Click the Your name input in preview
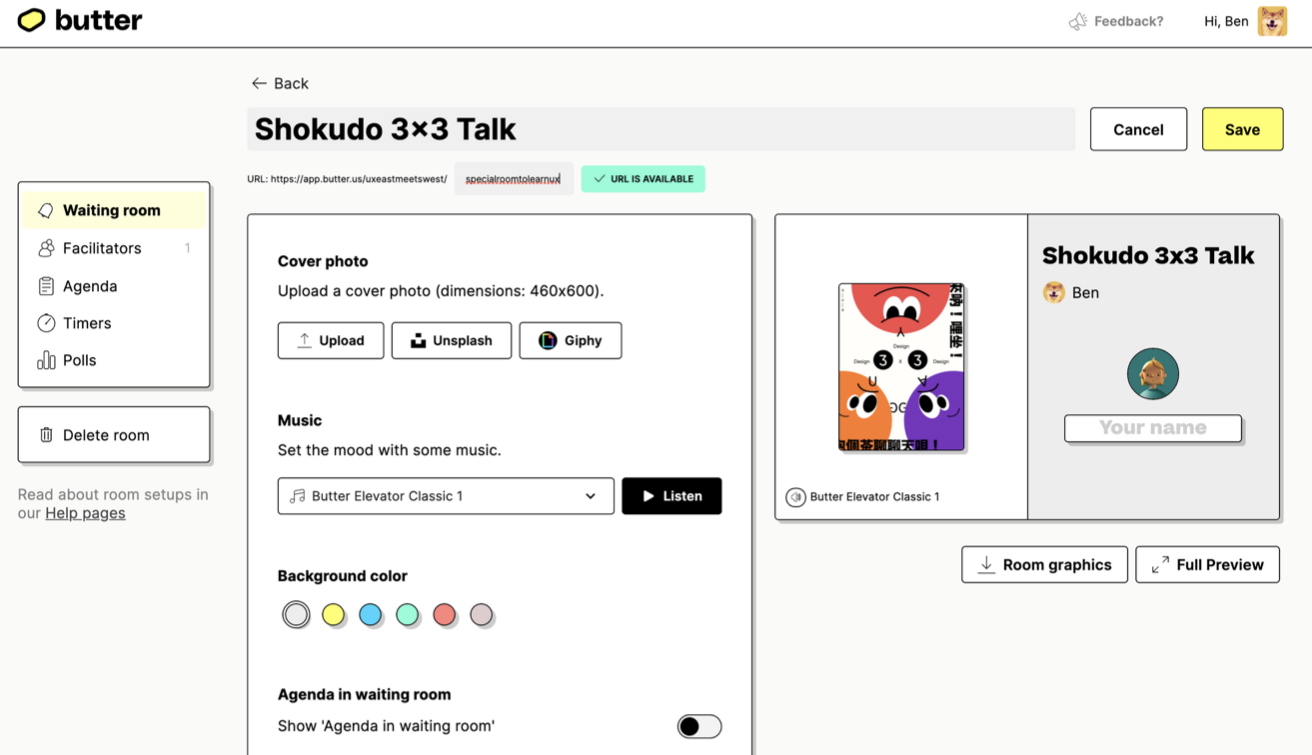Screen dimensions: 1312x755 1153,427
